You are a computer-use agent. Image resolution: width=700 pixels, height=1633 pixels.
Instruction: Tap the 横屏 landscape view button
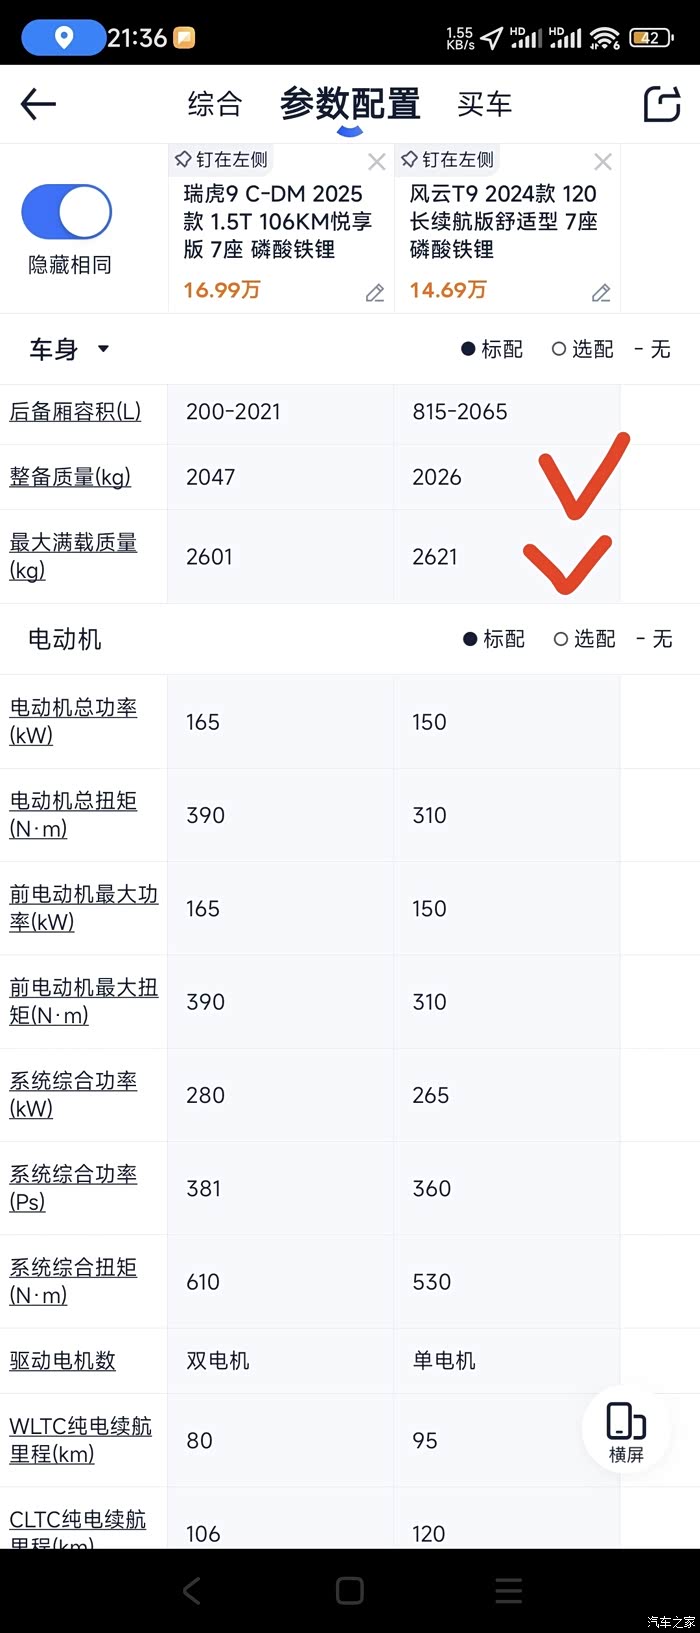pos(625,1428)
